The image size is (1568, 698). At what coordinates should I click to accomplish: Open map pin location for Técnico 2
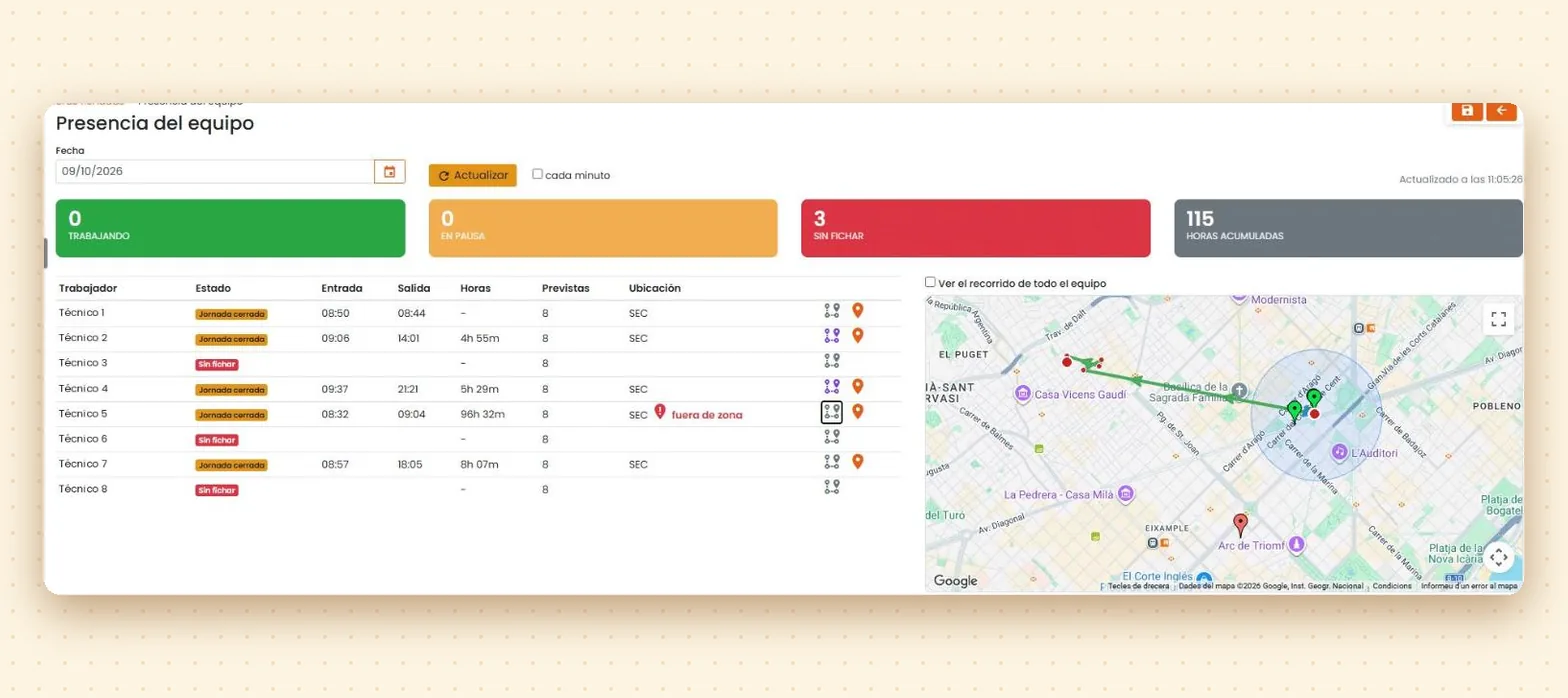tap(857, 335)
